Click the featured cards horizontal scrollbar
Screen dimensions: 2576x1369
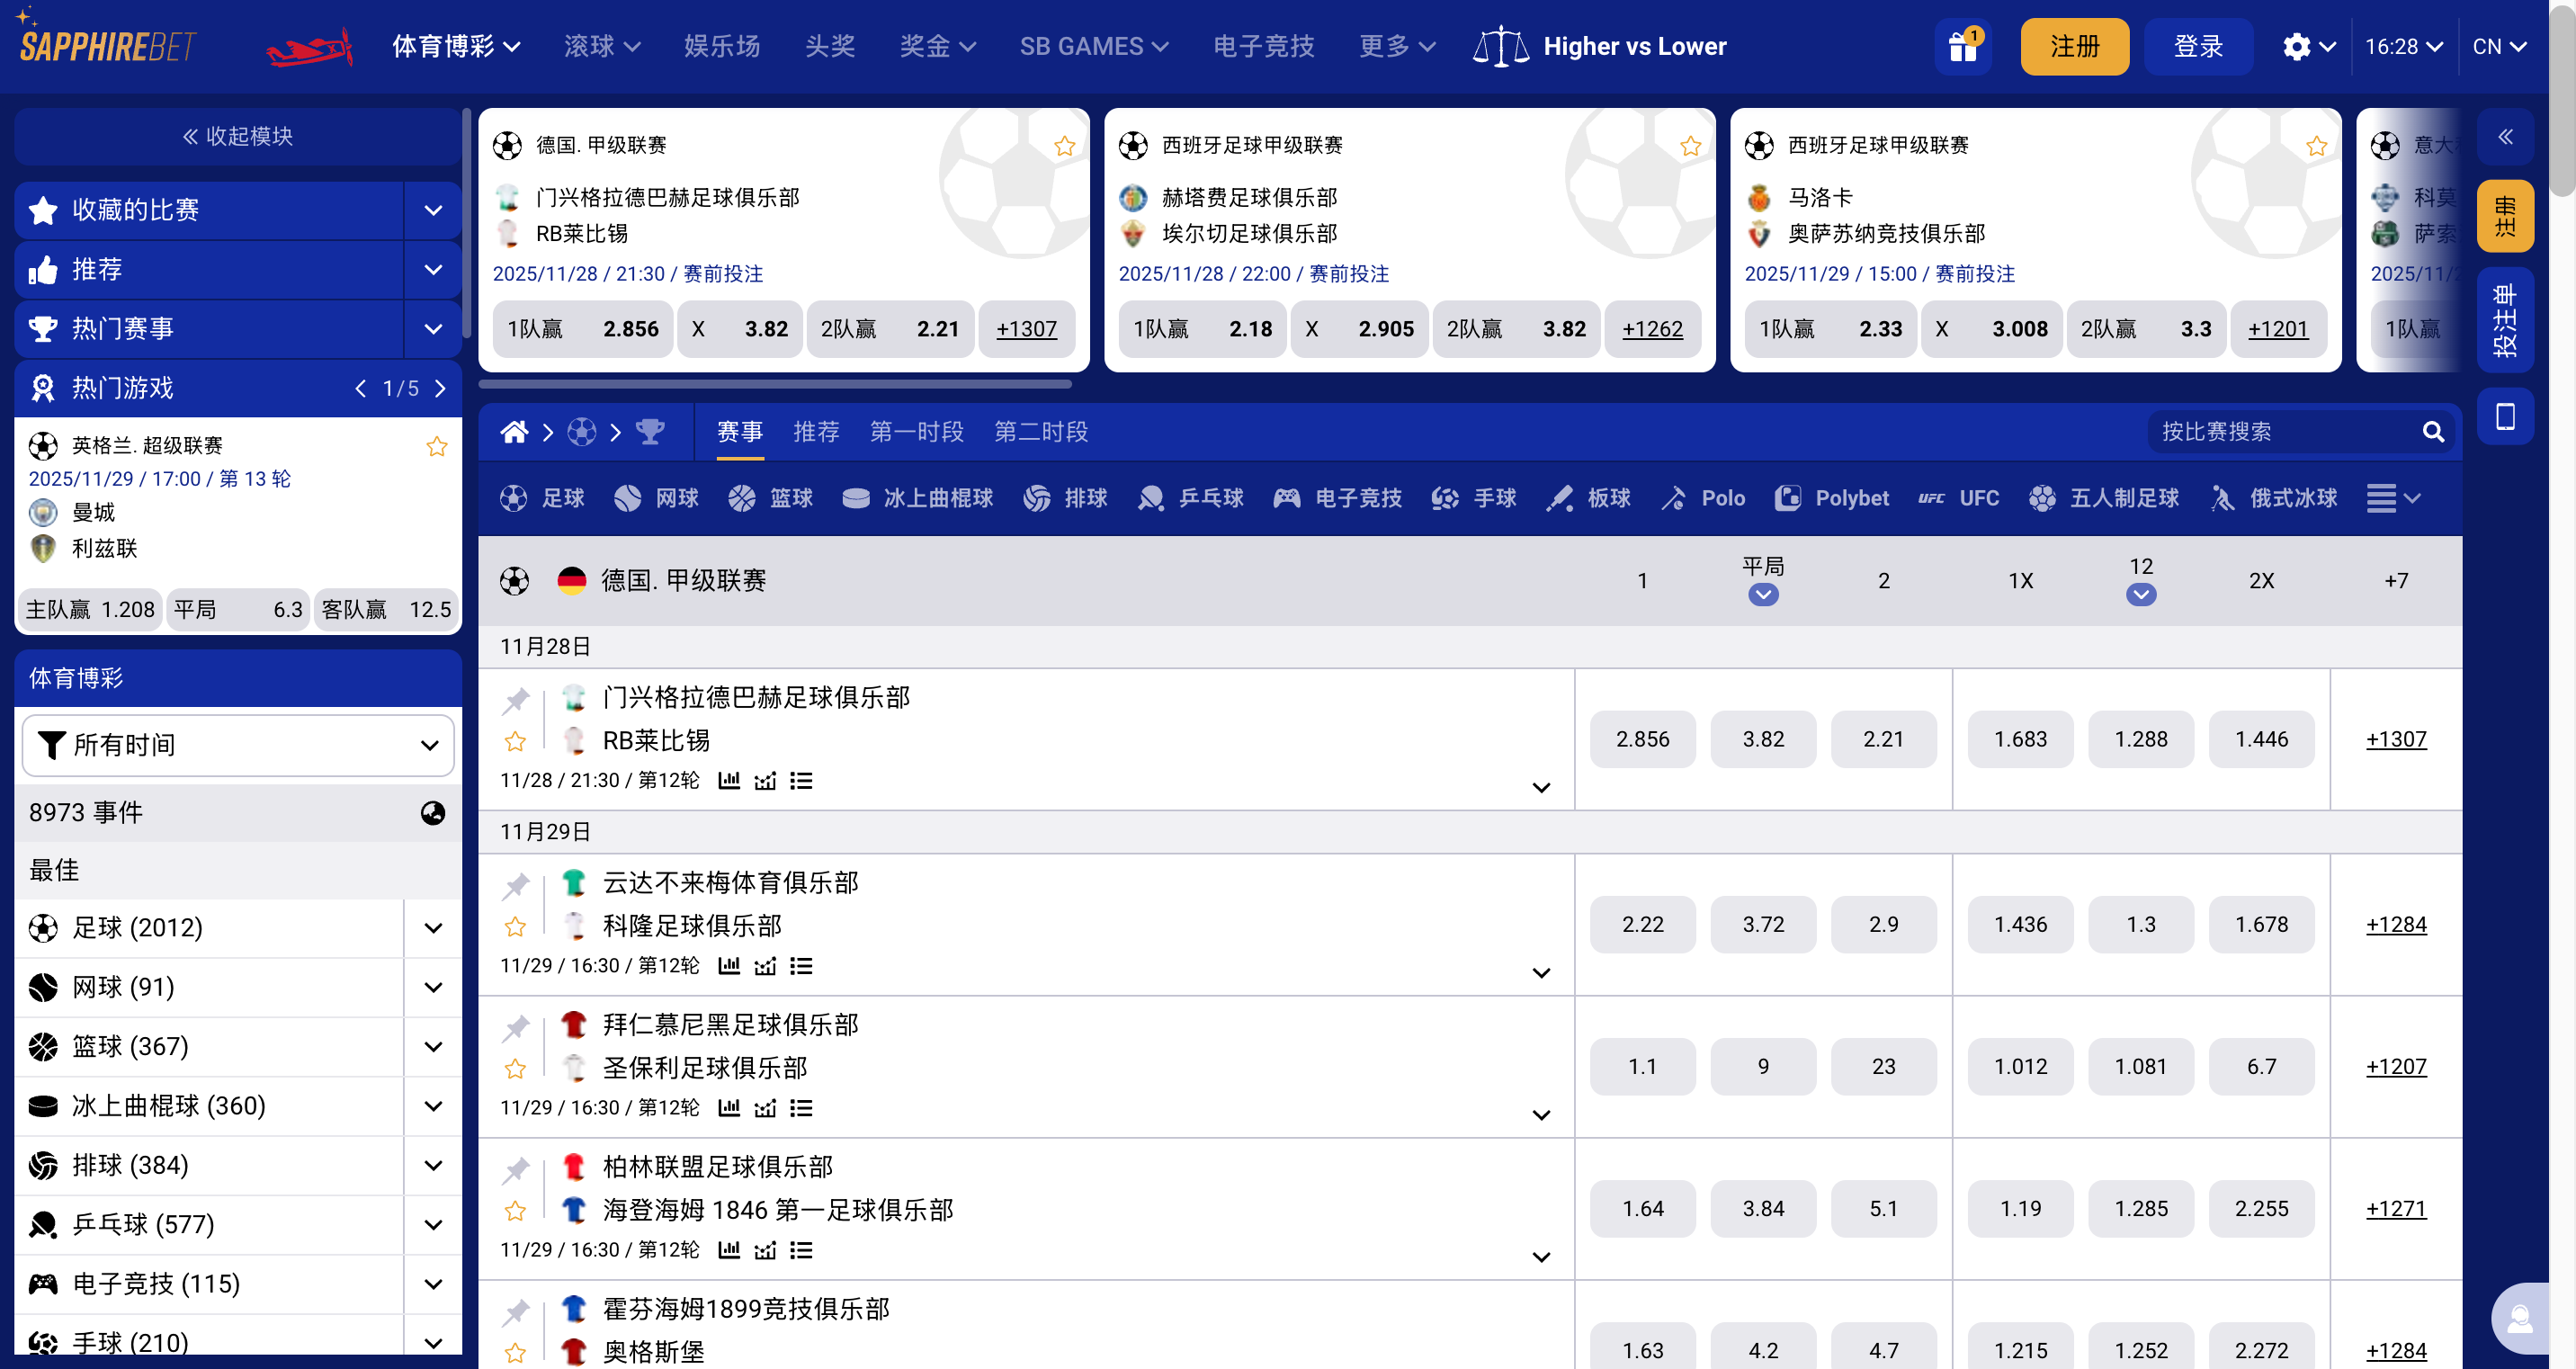(x=775, y=384)
